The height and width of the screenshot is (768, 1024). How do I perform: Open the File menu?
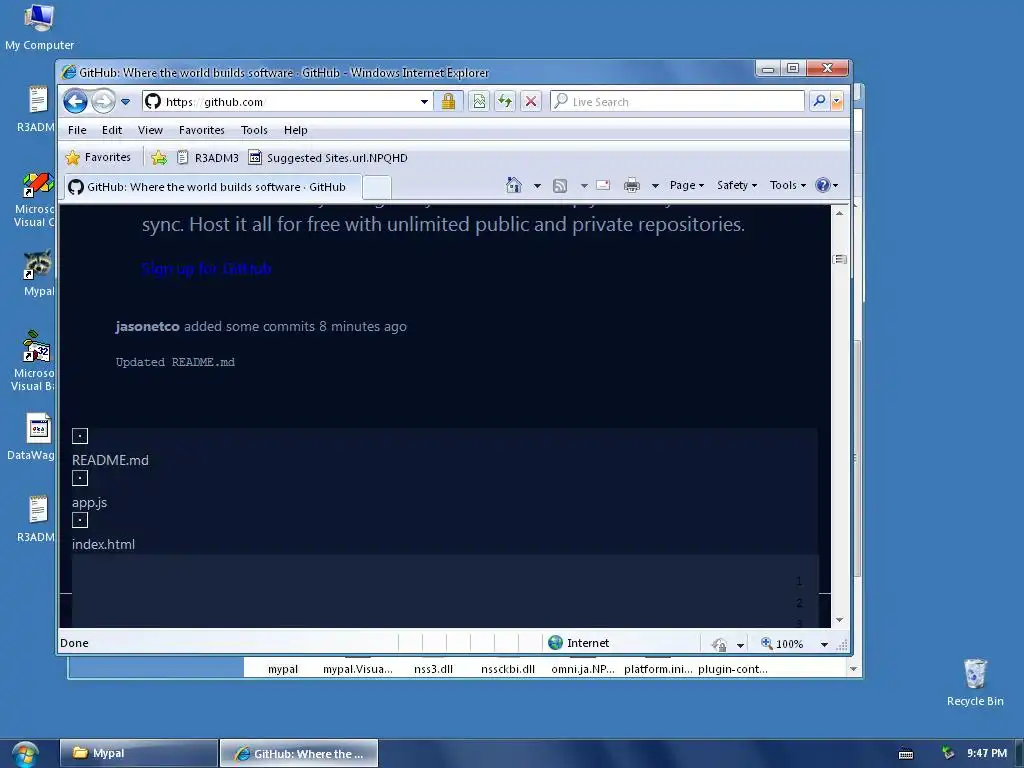77,130
